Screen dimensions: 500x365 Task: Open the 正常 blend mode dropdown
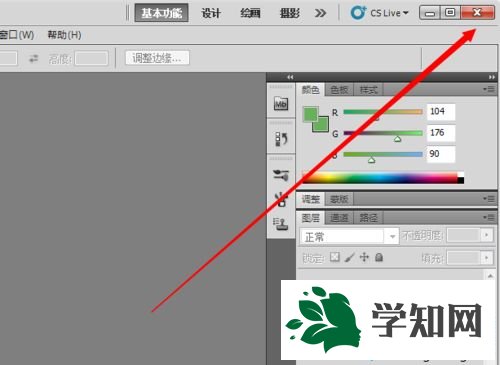(x=349, y=237)
